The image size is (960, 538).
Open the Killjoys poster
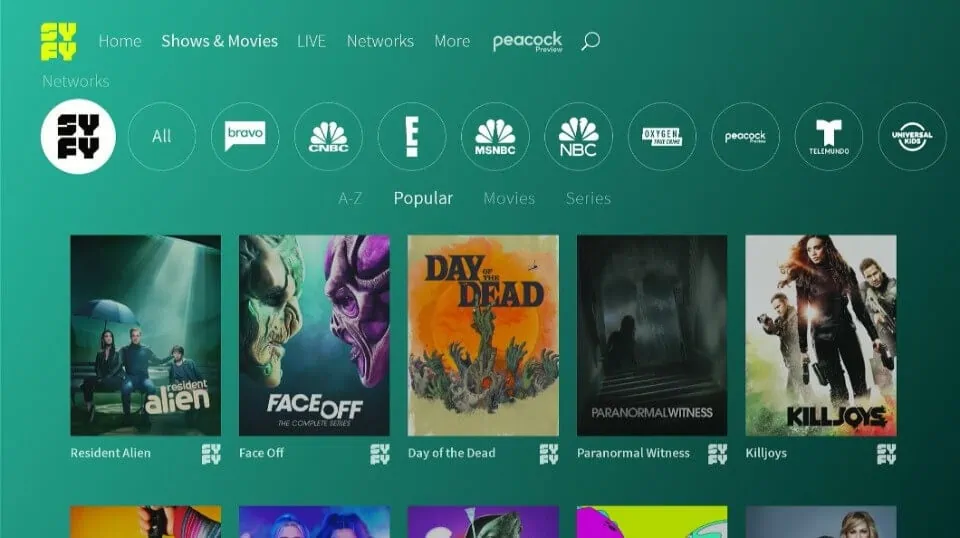[x=820, y=335]
